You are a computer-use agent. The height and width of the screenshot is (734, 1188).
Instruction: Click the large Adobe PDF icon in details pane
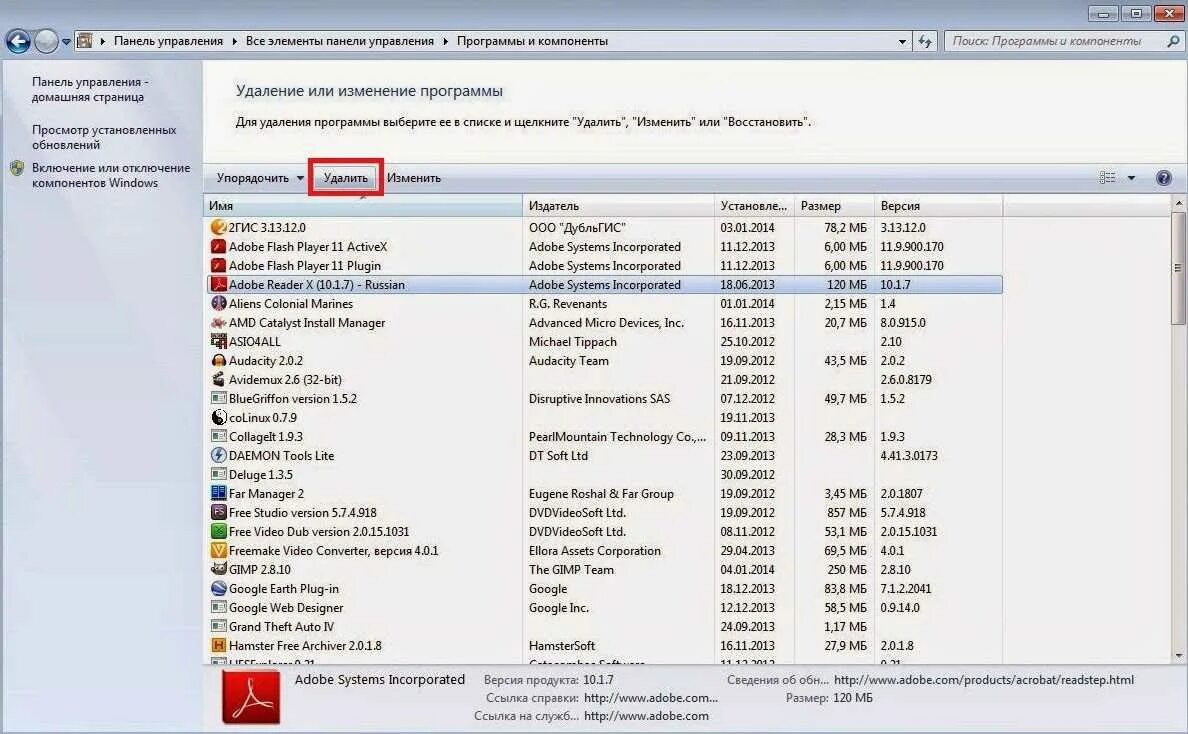pyautogui.click(x=251, y=697)
